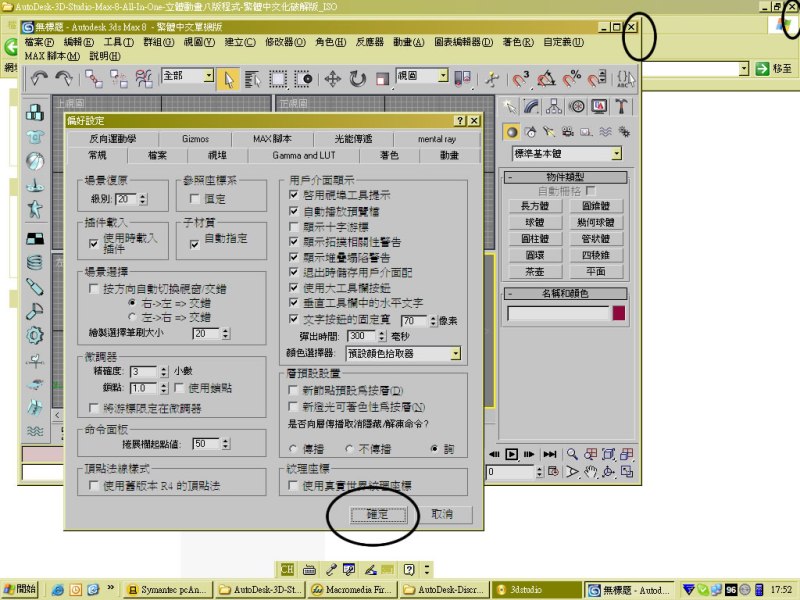This screenshot has width=800, height=600.
Task: Create a 茶壺 teapot primitive
Action: point(535,271)
